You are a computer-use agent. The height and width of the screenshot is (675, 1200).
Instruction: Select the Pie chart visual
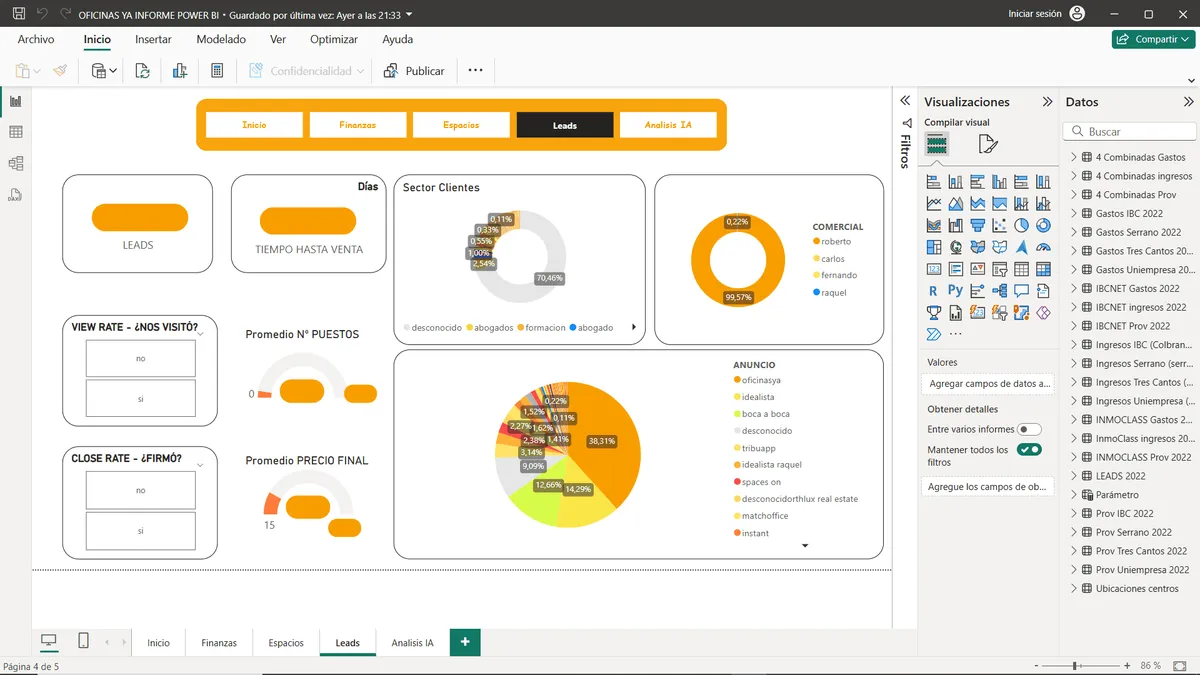click(x=1022, y=226)
